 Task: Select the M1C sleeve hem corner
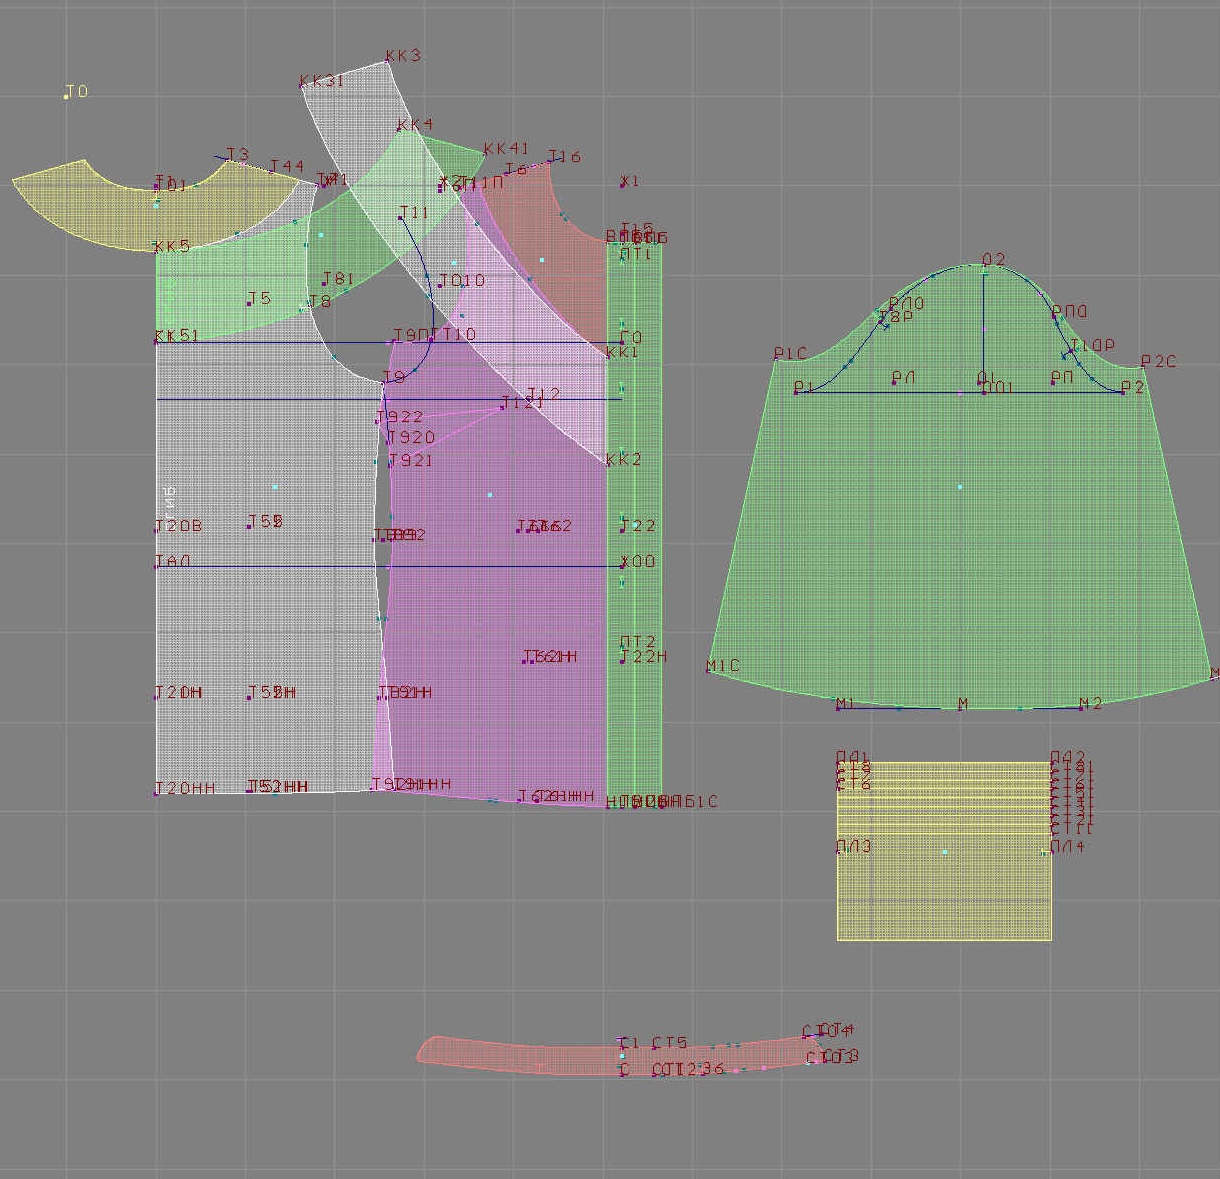(708, 671)
